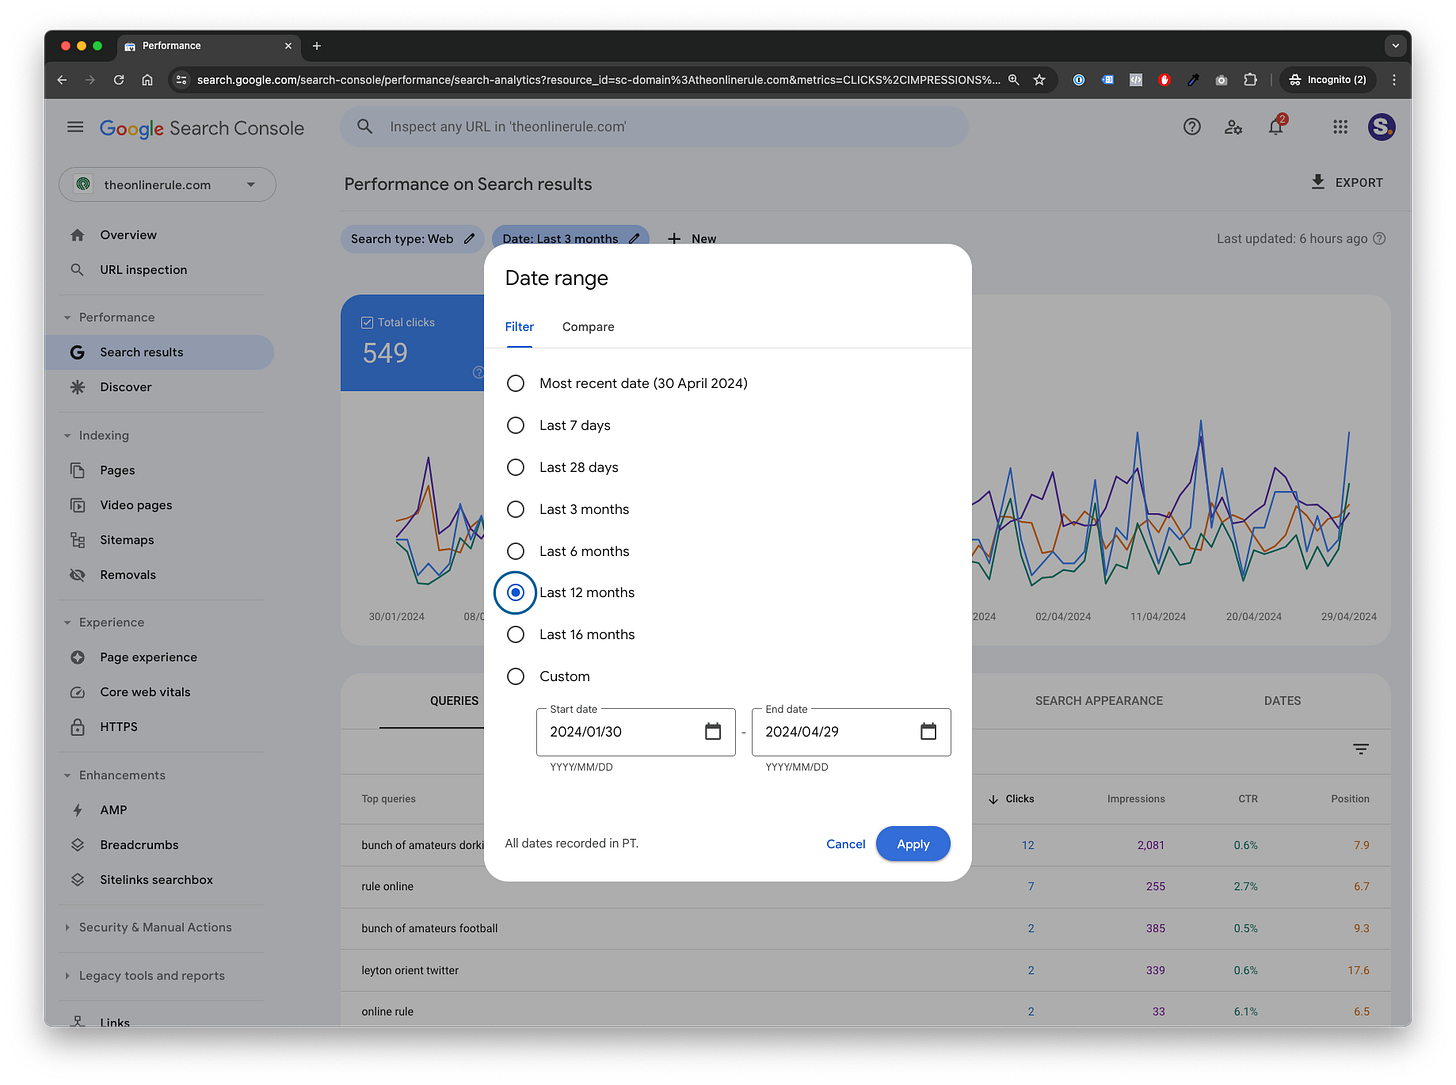Screen dimensions: 1456x1085
Task: Cancel the Date range dialog
Action: (846, 844)
